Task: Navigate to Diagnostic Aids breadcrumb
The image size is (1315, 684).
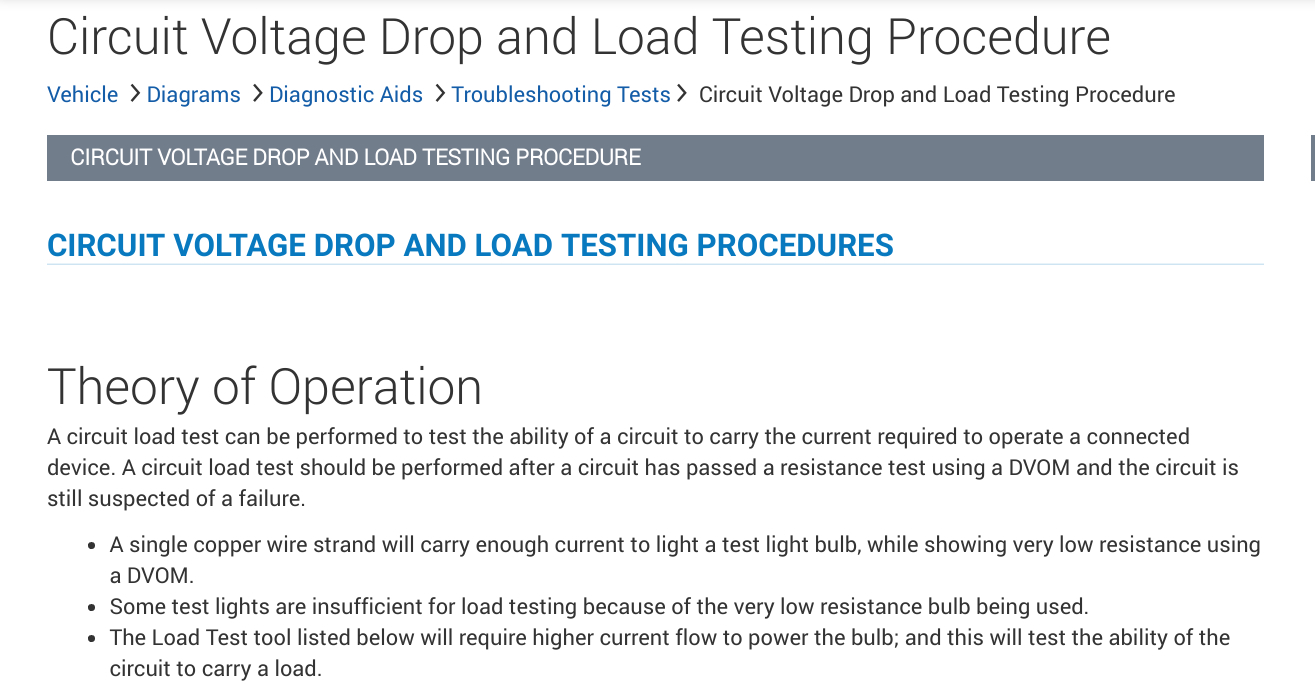Action: click(346, 95)
